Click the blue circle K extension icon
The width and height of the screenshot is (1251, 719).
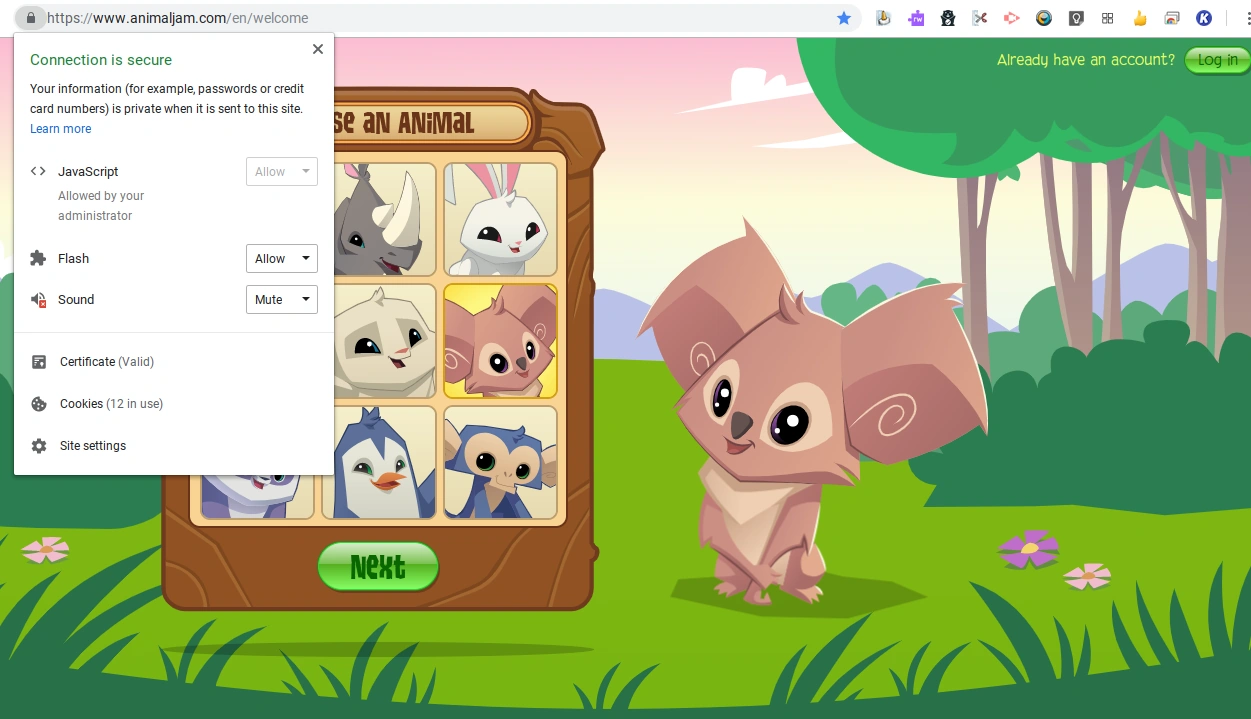tap(1204, 18)
